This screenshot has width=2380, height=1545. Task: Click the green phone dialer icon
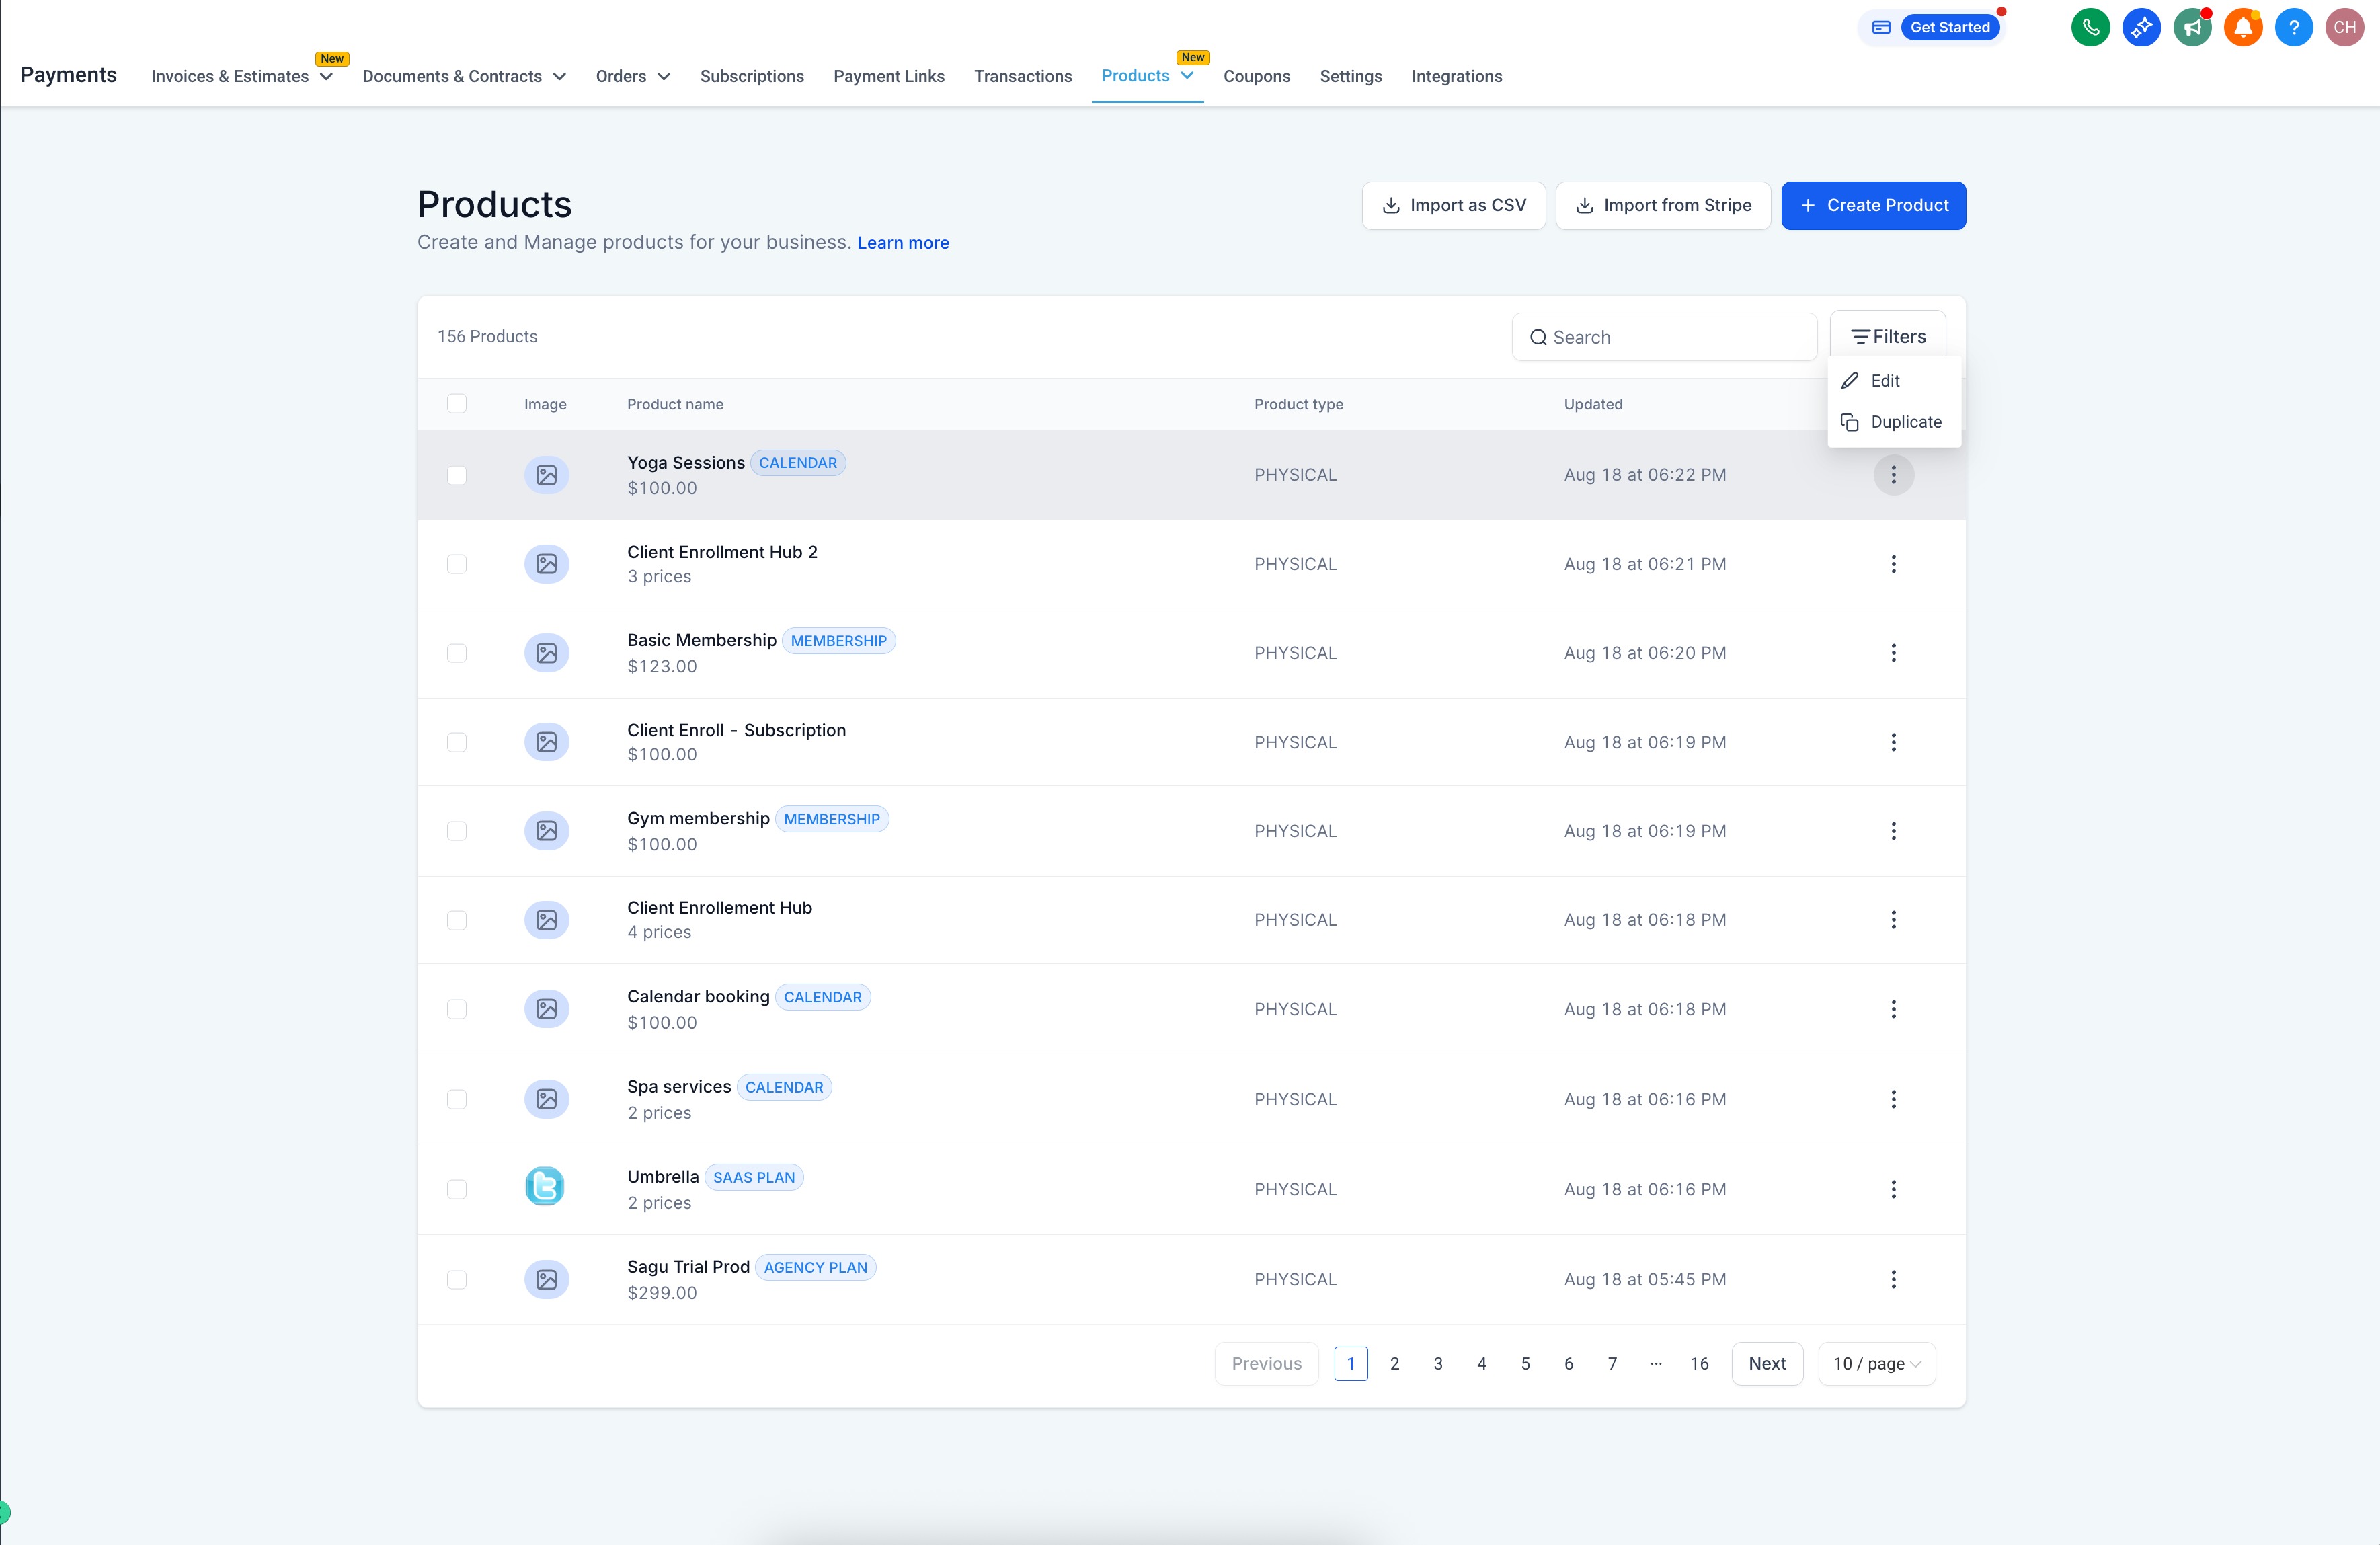tap(2090, 27)
